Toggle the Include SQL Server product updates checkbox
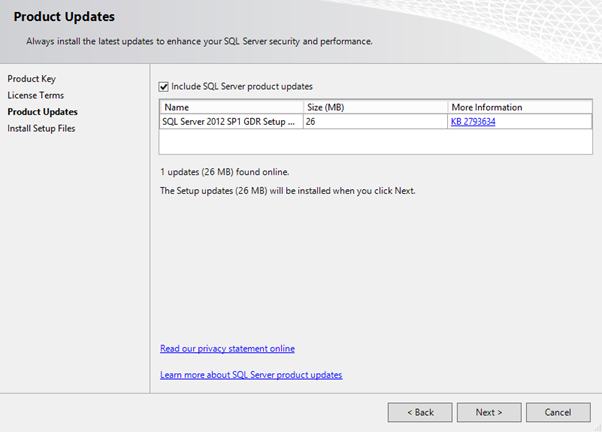This screenshot has height=432, width=602. point(164,87)
